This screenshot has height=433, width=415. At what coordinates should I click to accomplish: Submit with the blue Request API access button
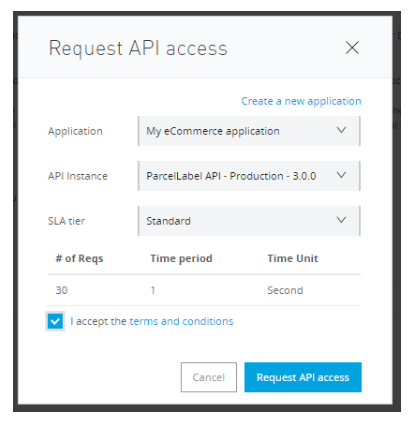(x=303, y=377)
